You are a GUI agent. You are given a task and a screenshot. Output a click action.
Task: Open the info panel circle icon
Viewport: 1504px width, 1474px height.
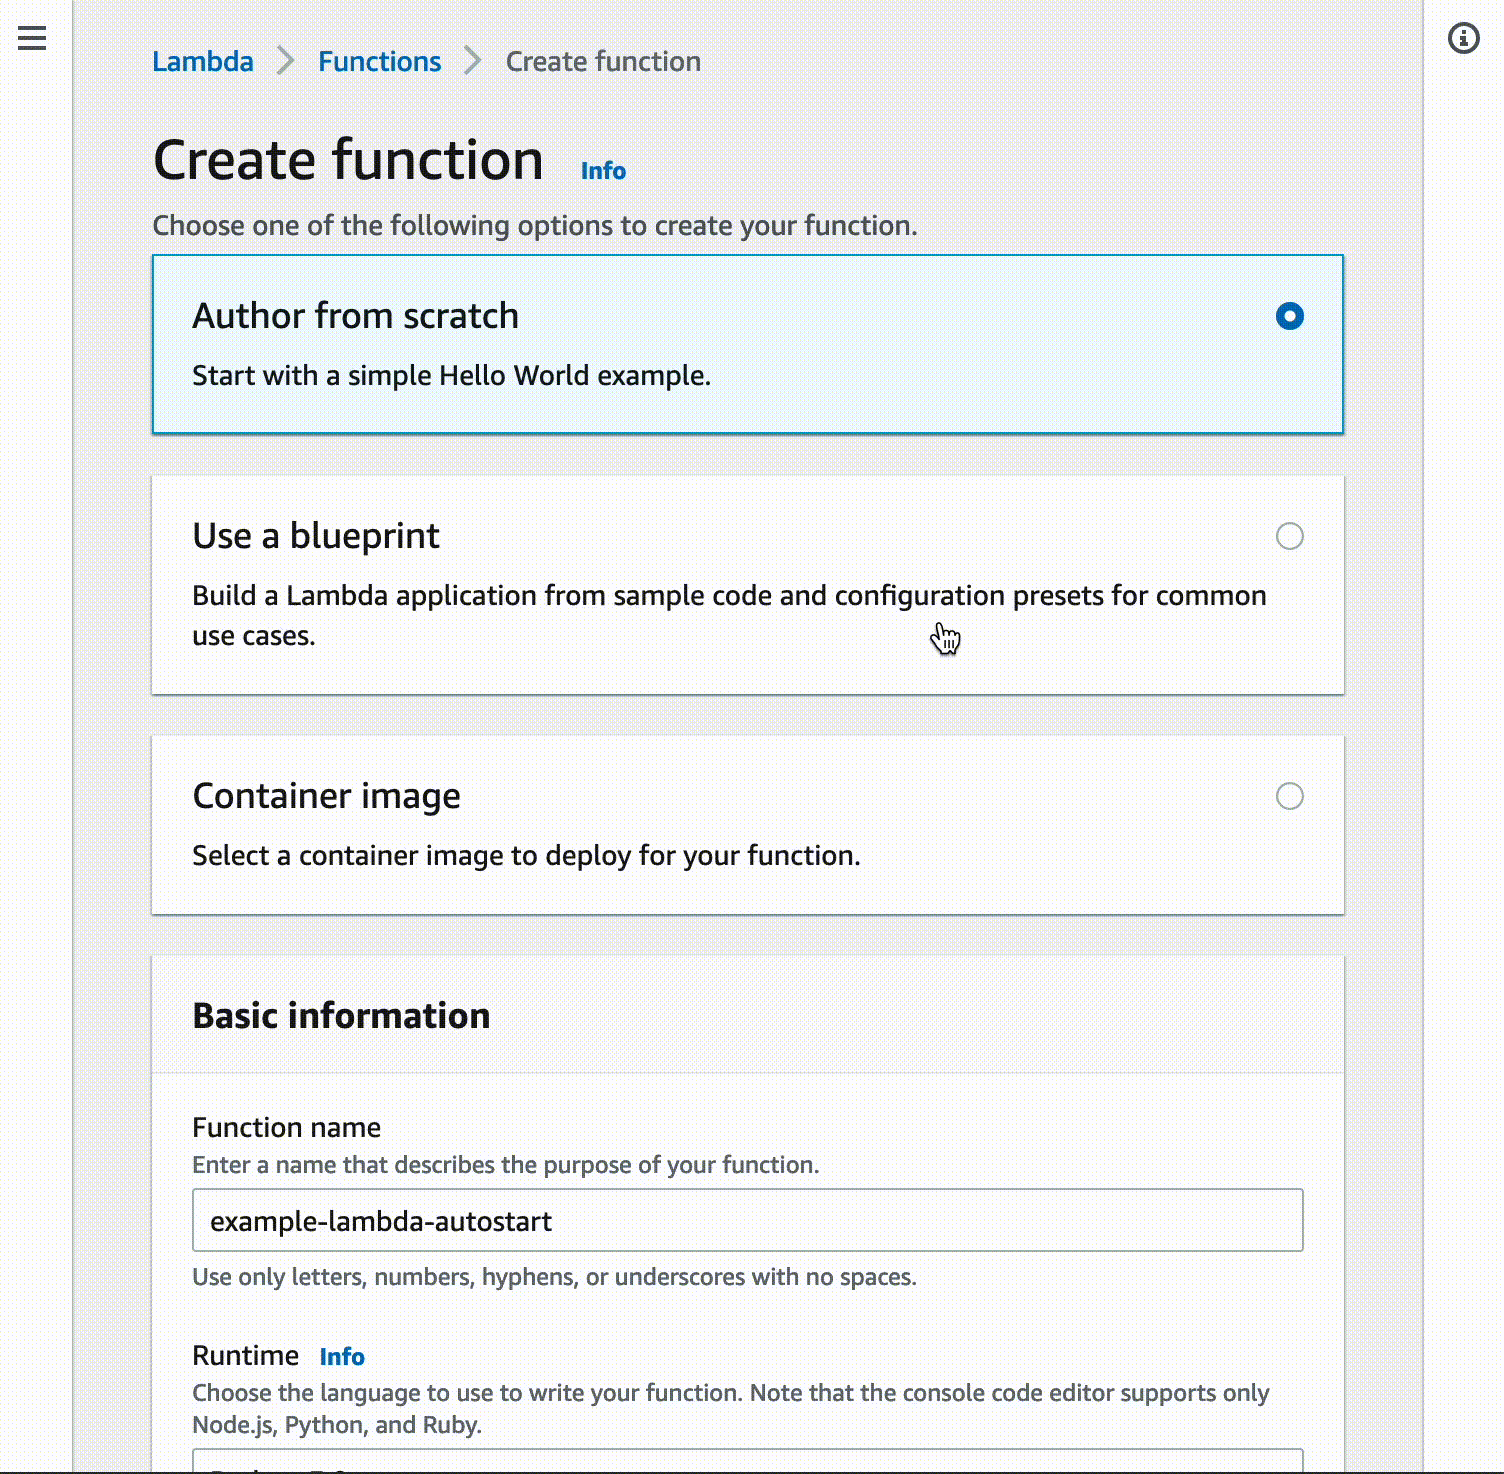pos(1463,38)
